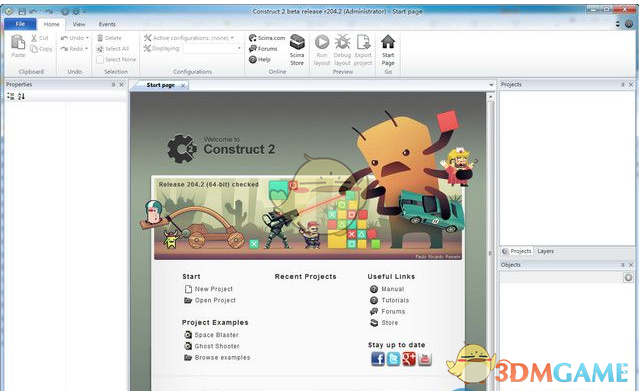Open the Twitter icon under Stay up to date
The width and height of the screenshot is (639, 391).
(x=393, y=359)
